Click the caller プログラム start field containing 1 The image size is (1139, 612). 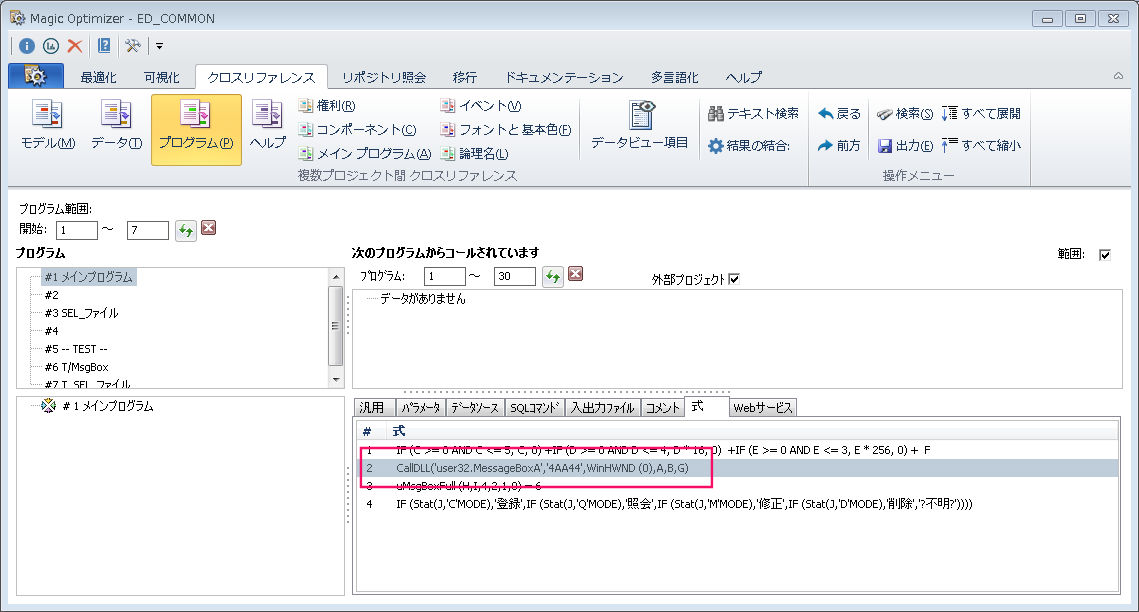445,276
